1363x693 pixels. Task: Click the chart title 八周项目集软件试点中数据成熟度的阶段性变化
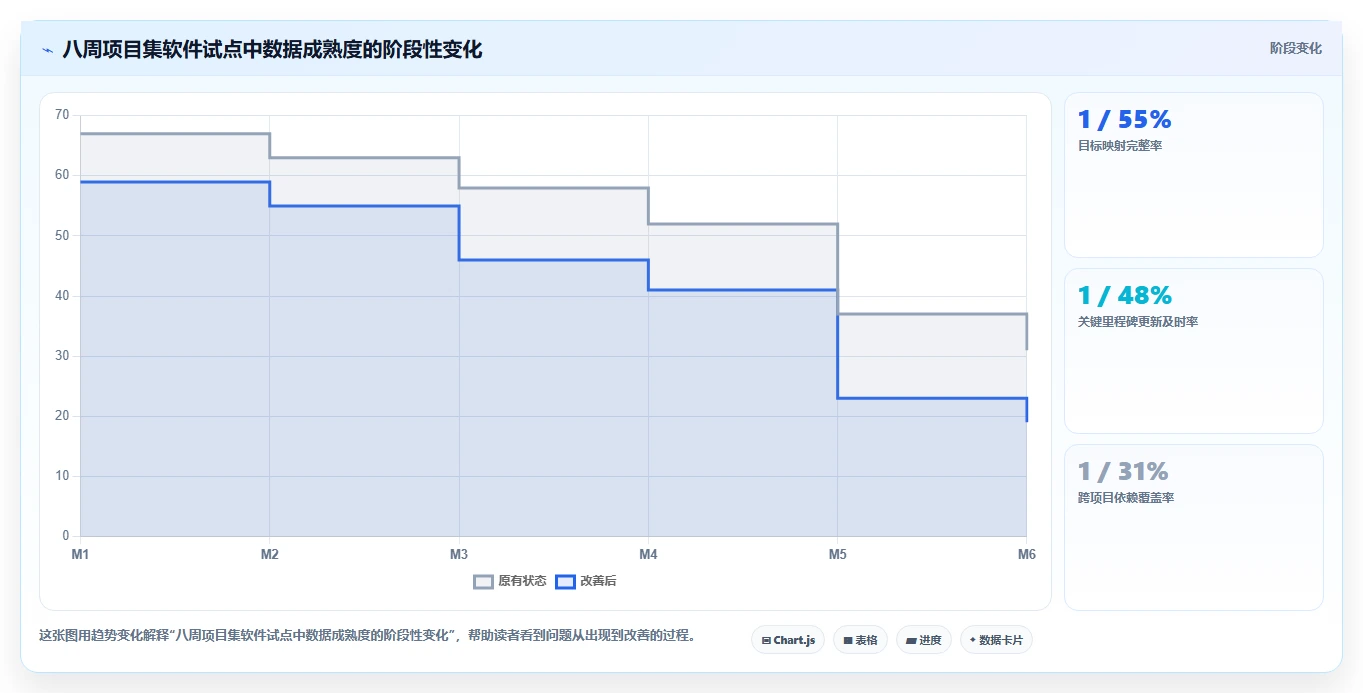(x=272, y=49)
